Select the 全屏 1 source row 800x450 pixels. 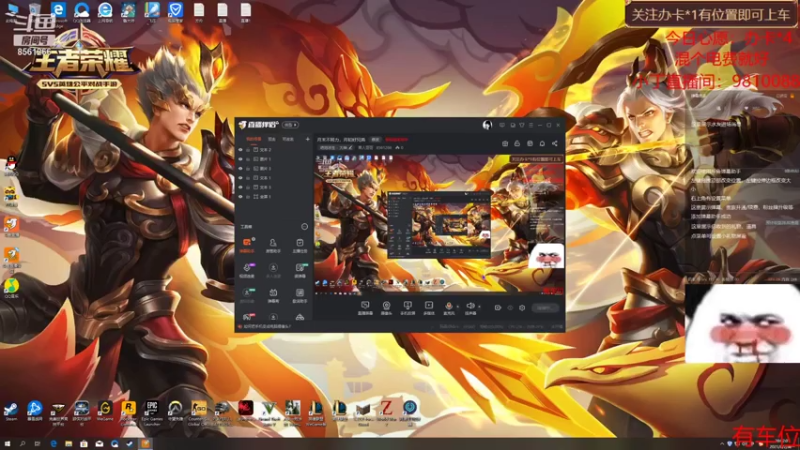(274, 196)
